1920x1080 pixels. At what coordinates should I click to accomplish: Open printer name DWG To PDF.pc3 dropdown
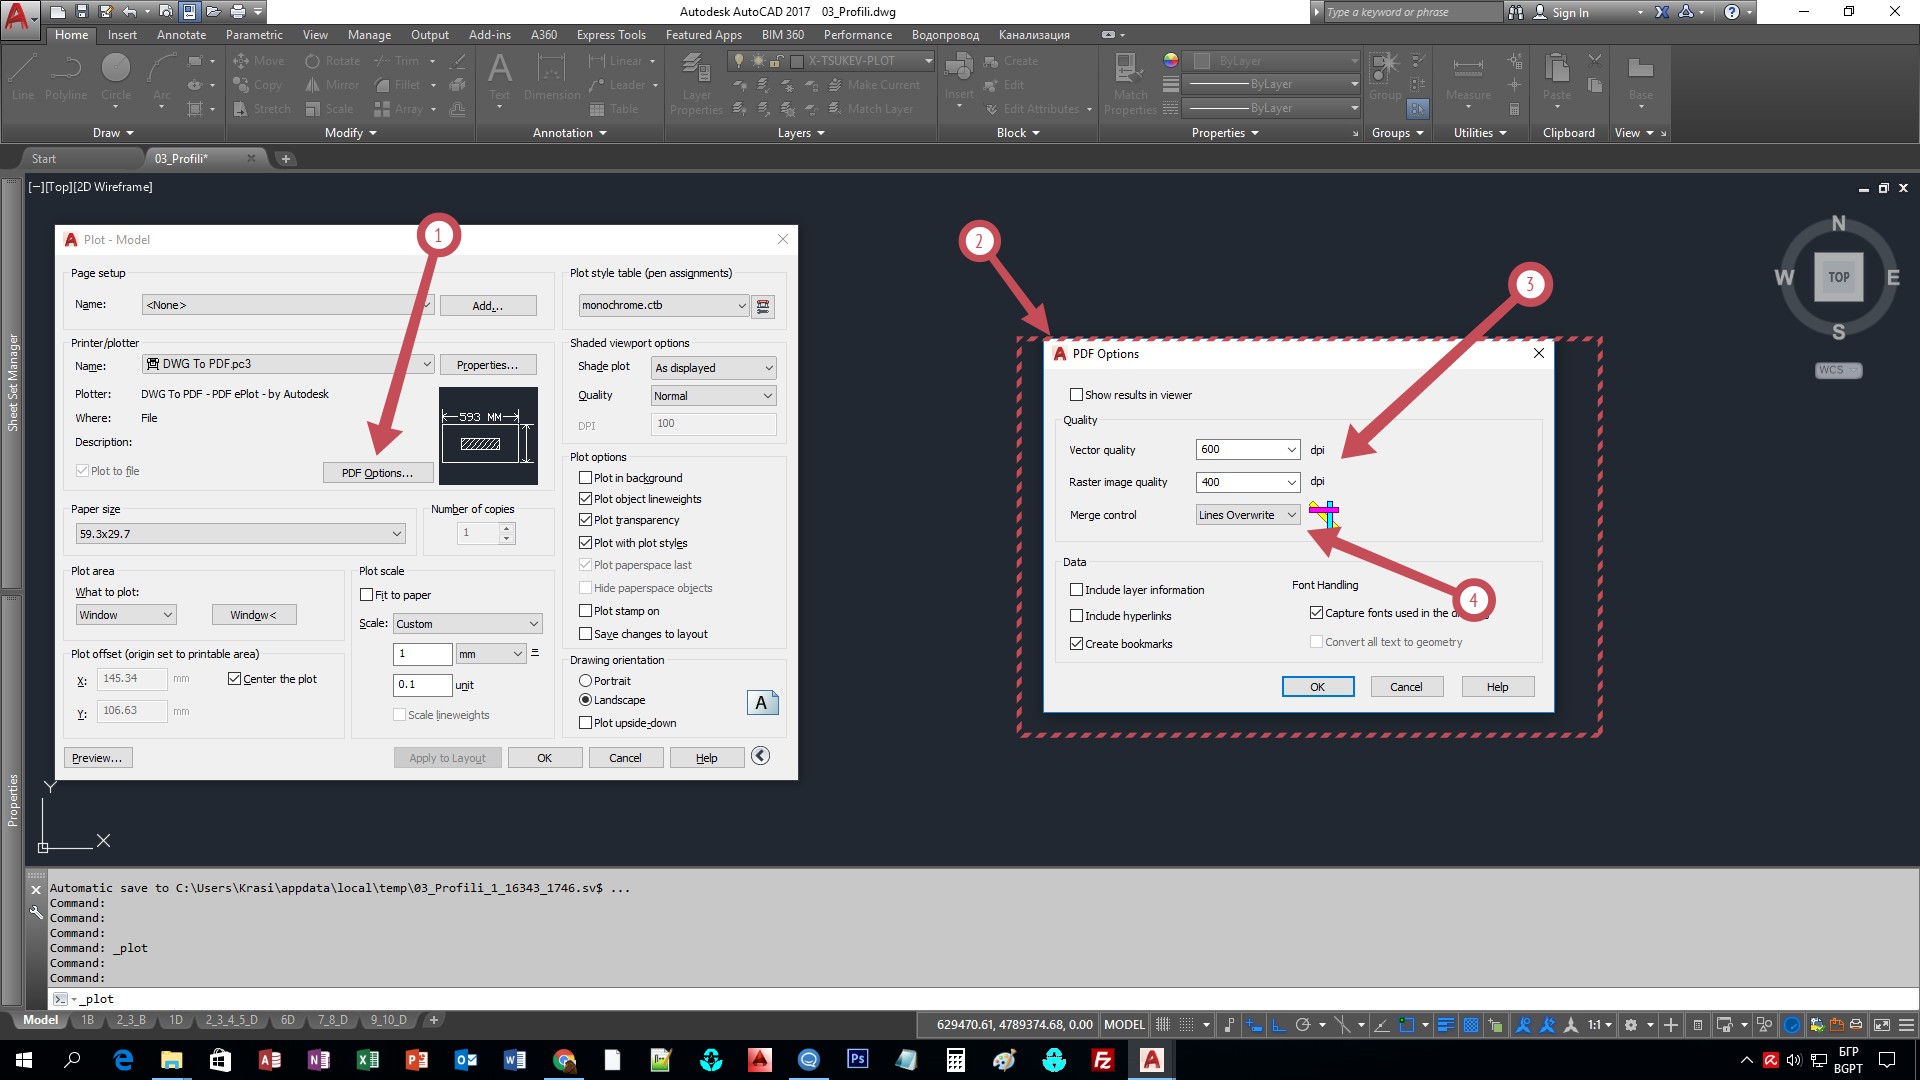(288, 364)
